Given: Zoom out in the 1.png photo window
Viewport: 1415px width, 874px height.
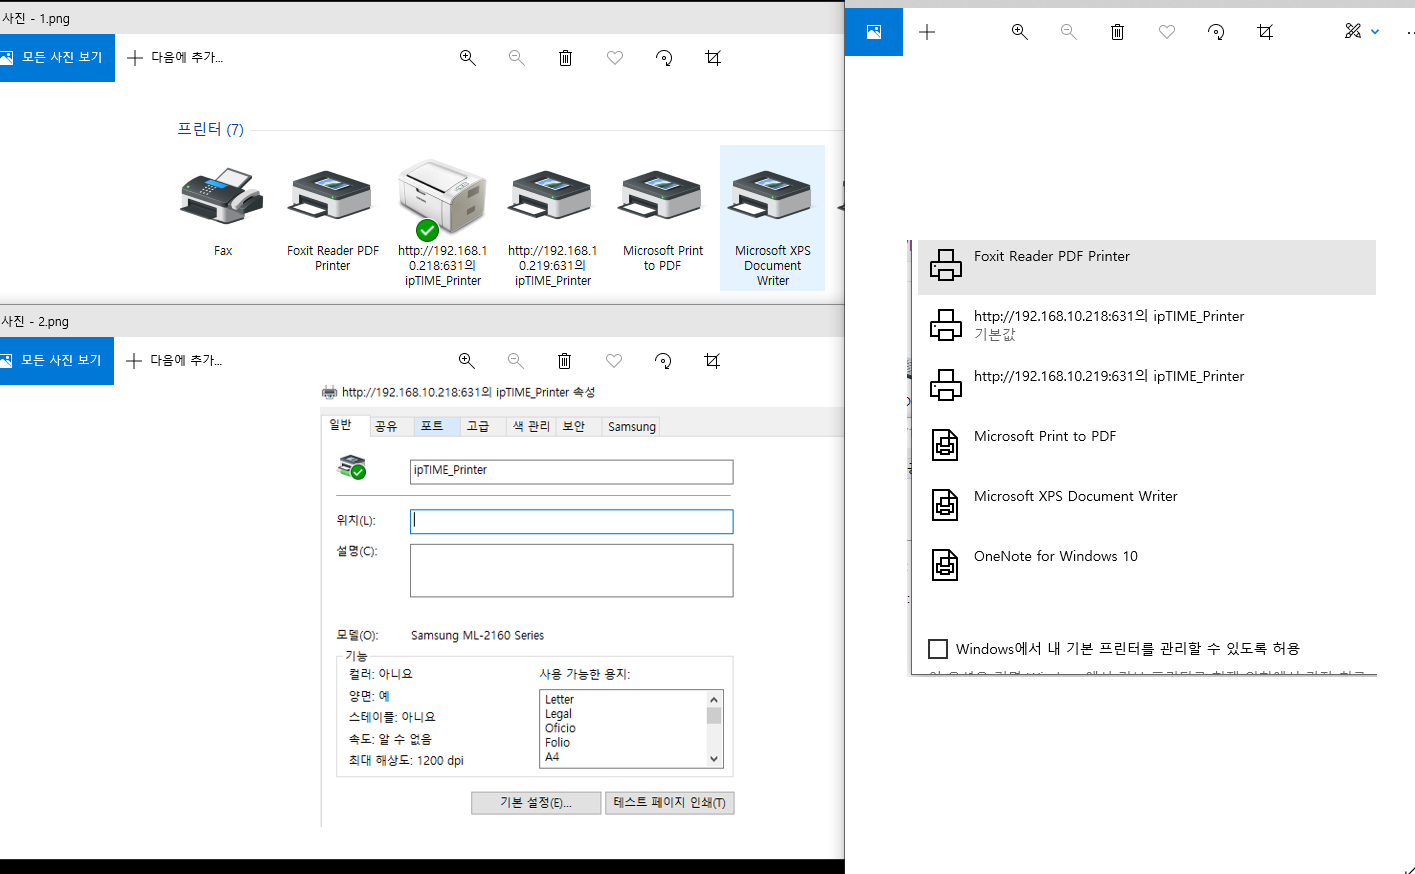Looking at the screenshot, I should point(516,58).
